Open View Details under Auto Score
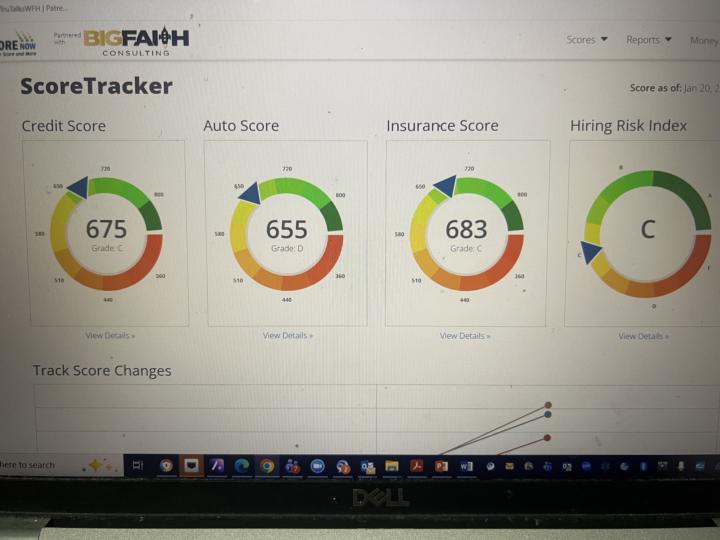The height and width of the screenshot is (540, 720). coord(287,336)
